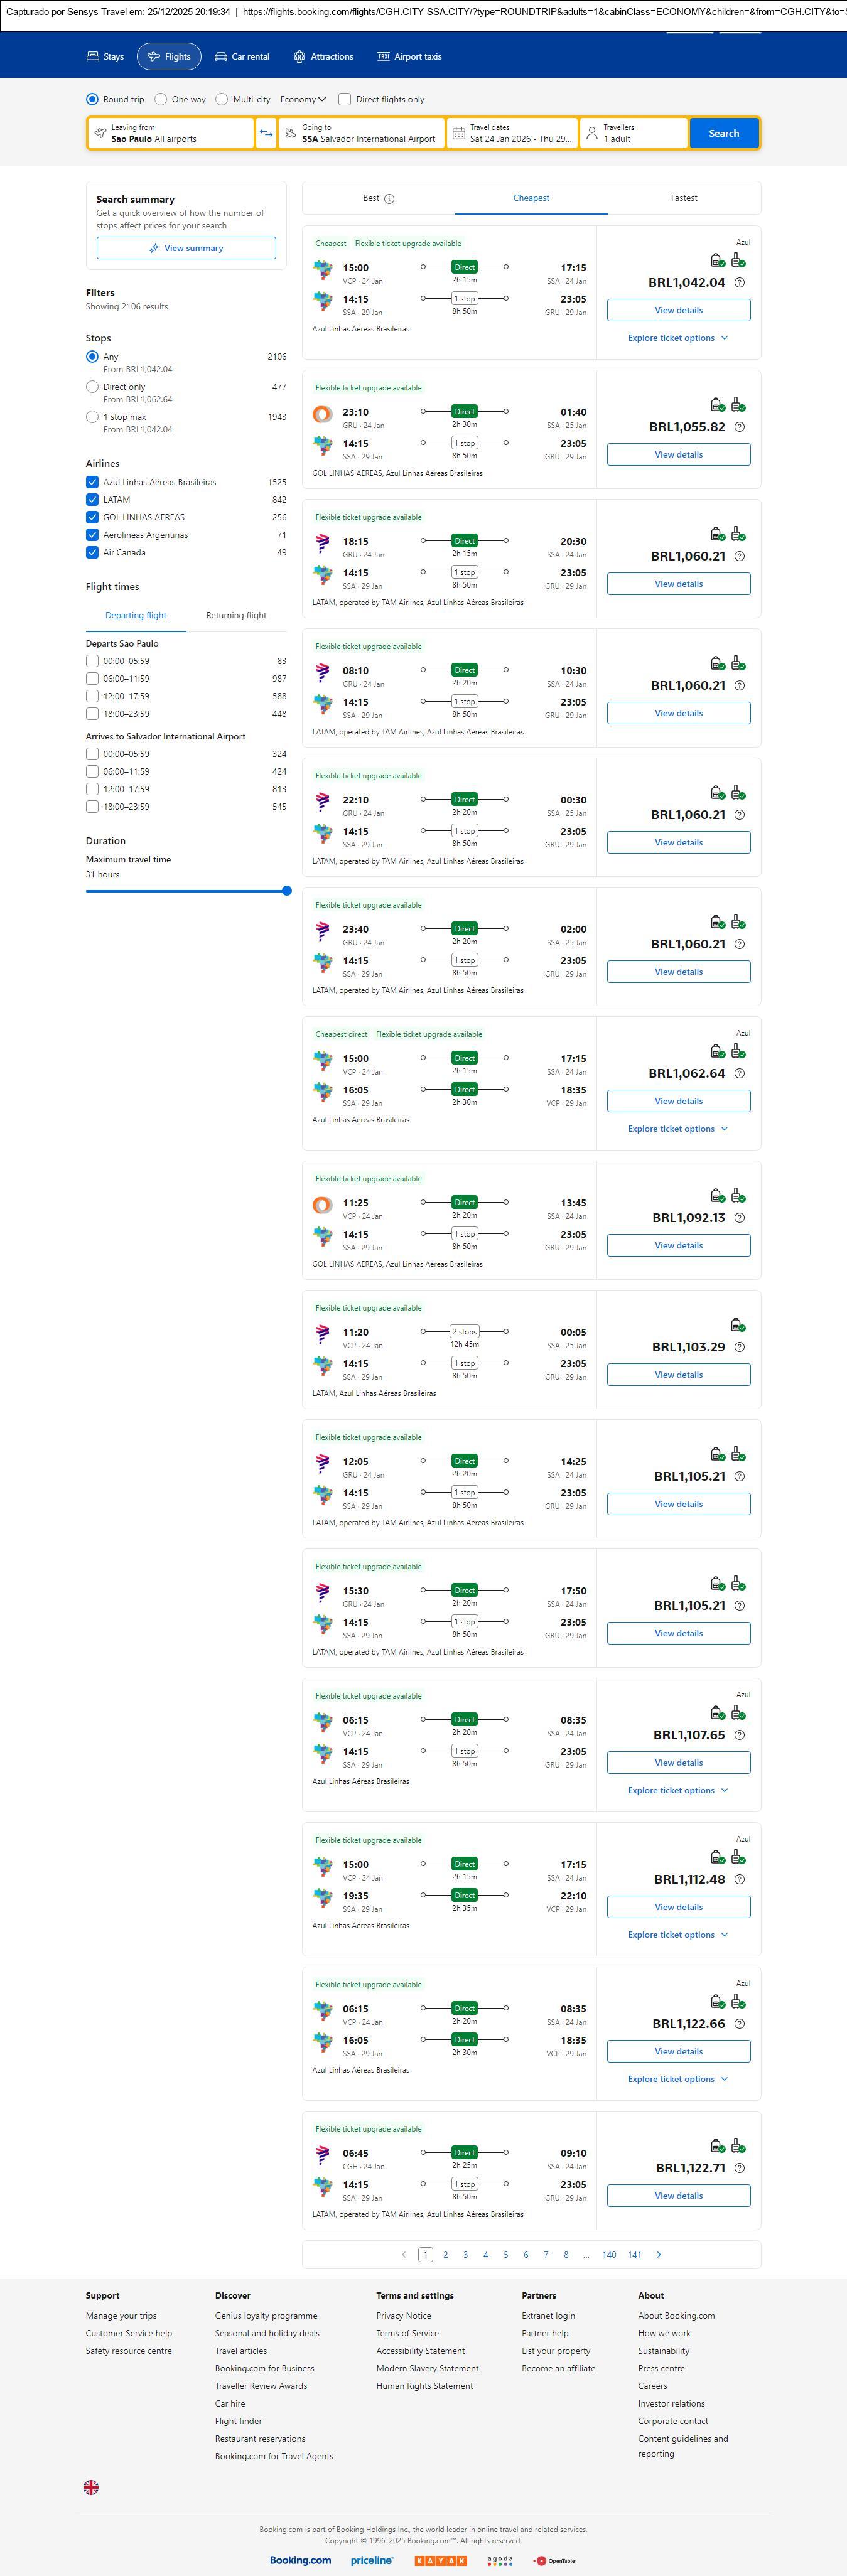Viewport: 847px width, 2576px height.
Task: Click the next page arrow in pagination
Action: 658,2254
